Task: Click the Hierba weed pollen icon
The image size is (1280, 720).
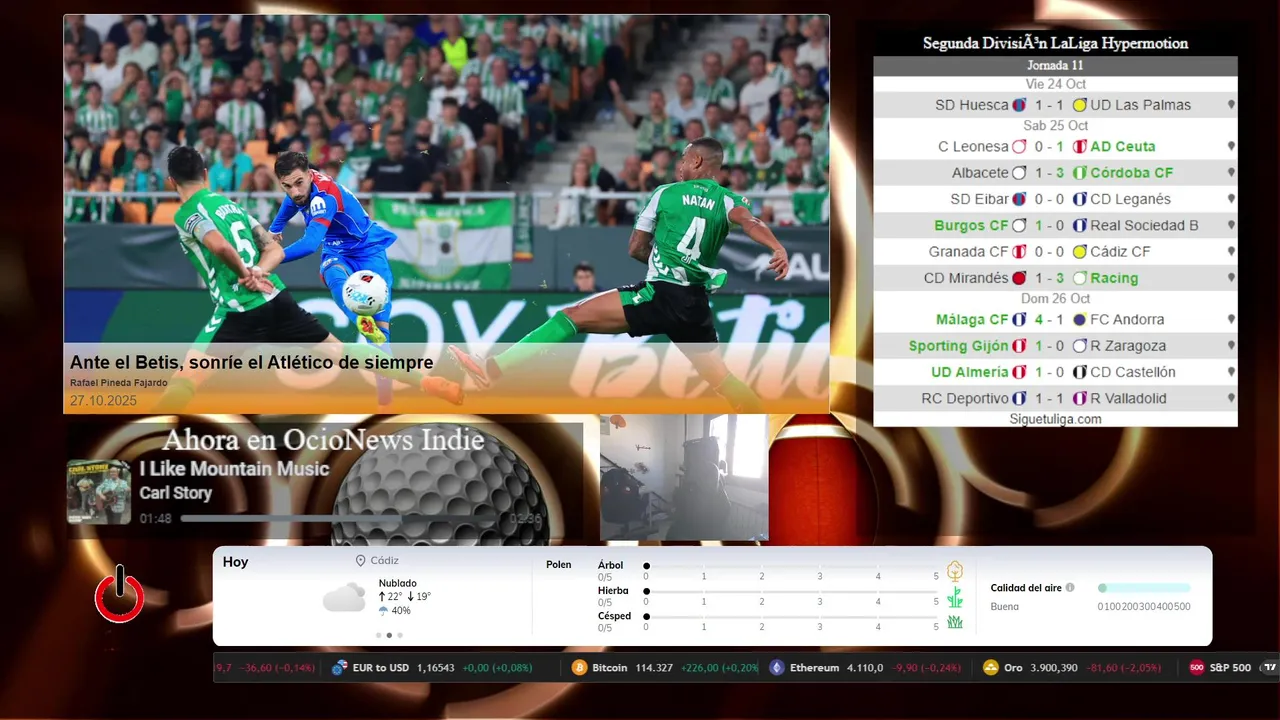Action: coord(955,597)
